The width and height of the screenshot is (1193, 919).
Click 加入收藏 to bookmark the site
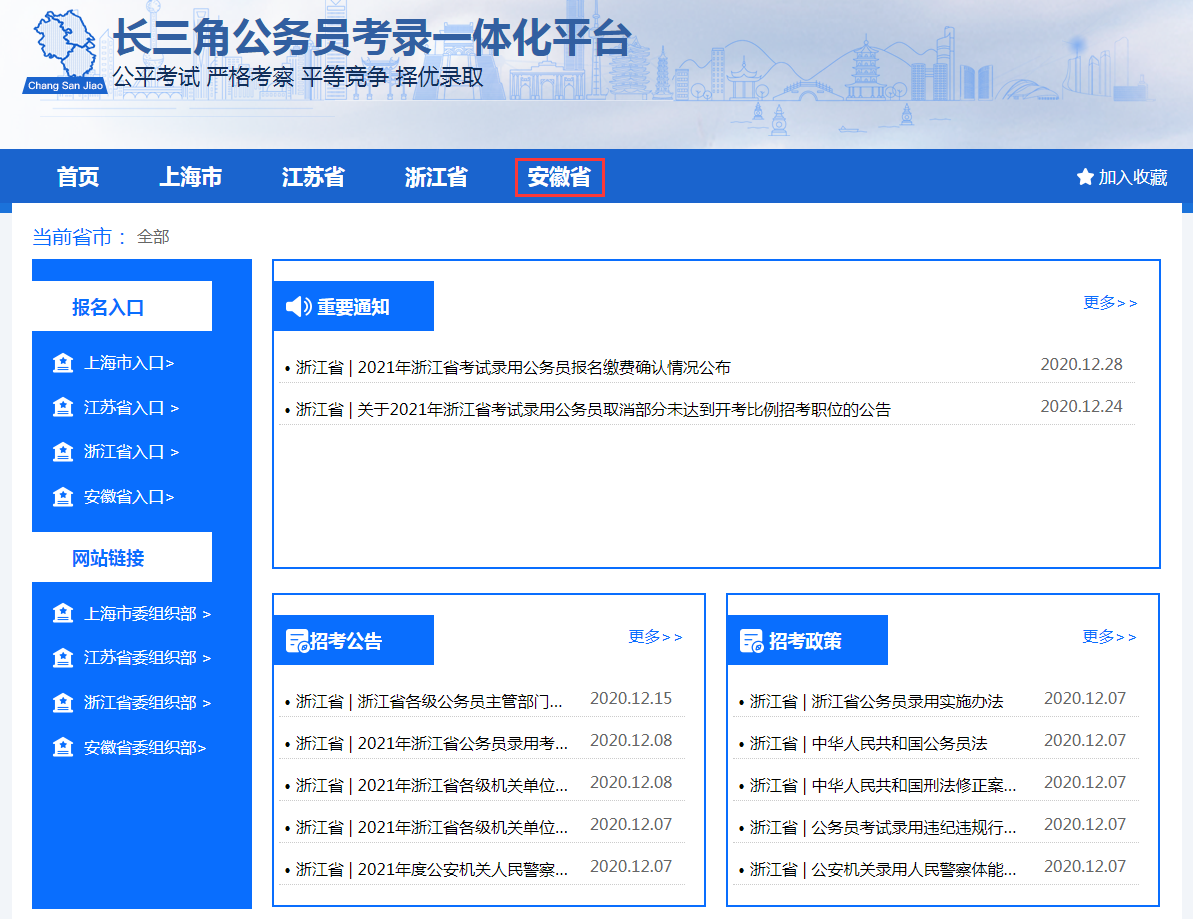coord(1133,177)
